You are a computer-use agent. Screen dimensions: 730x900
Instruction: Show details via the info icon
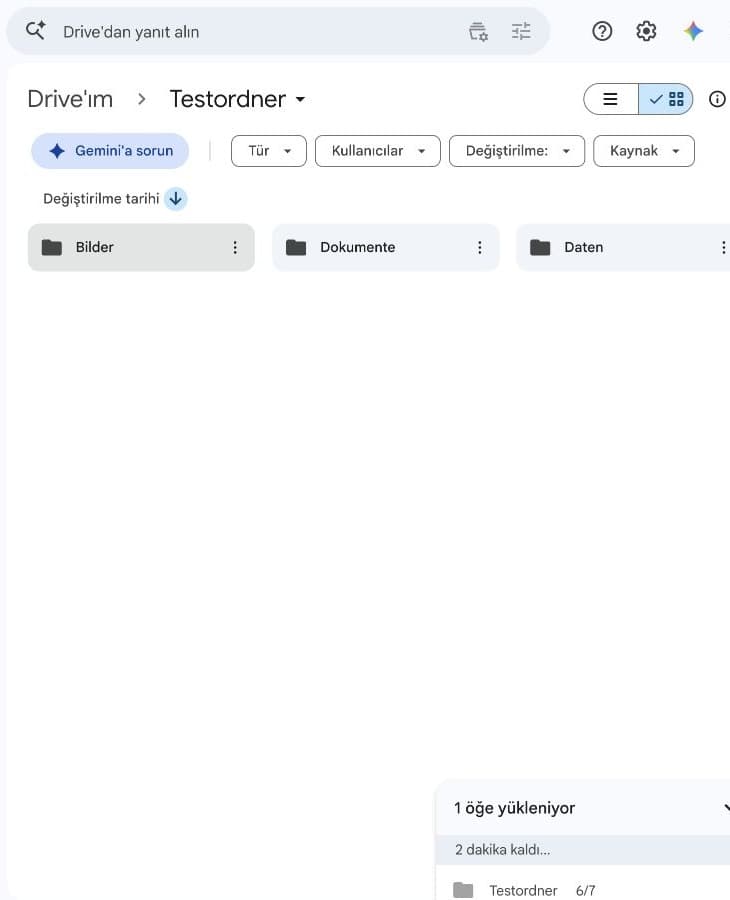[x=717, y=99]
